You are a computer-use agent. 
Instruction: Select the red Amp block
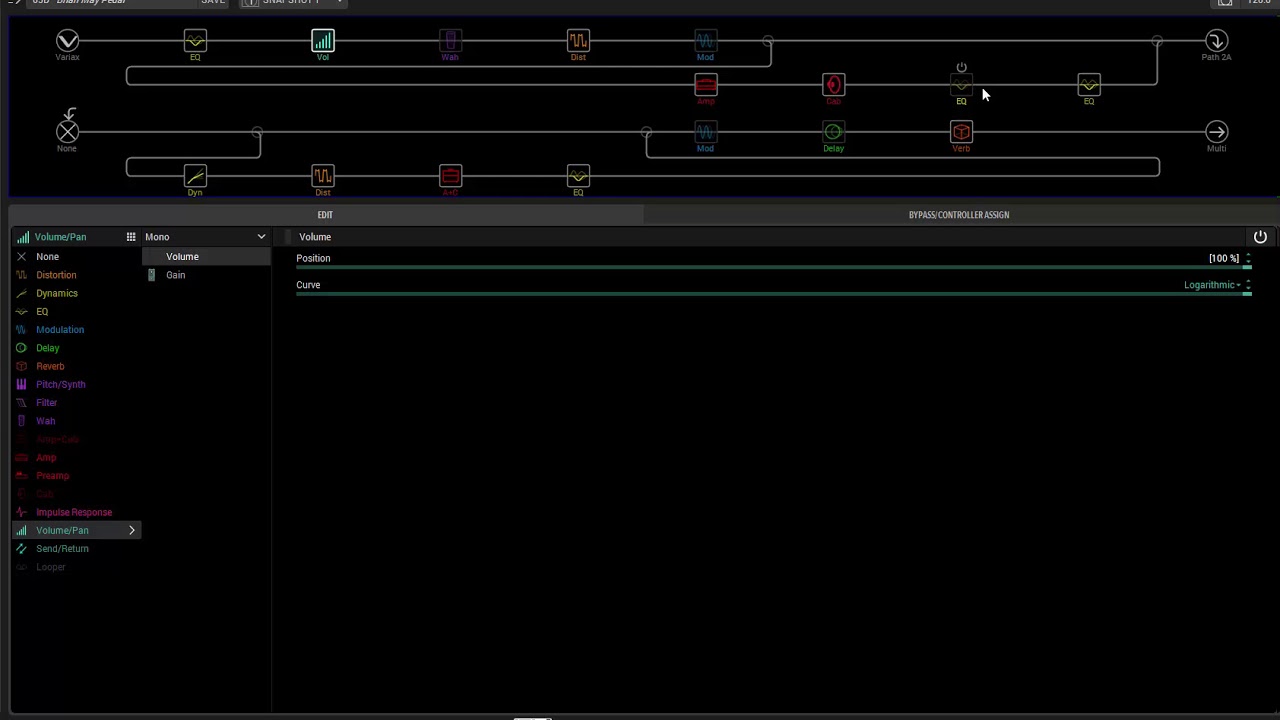coord(705,85)
